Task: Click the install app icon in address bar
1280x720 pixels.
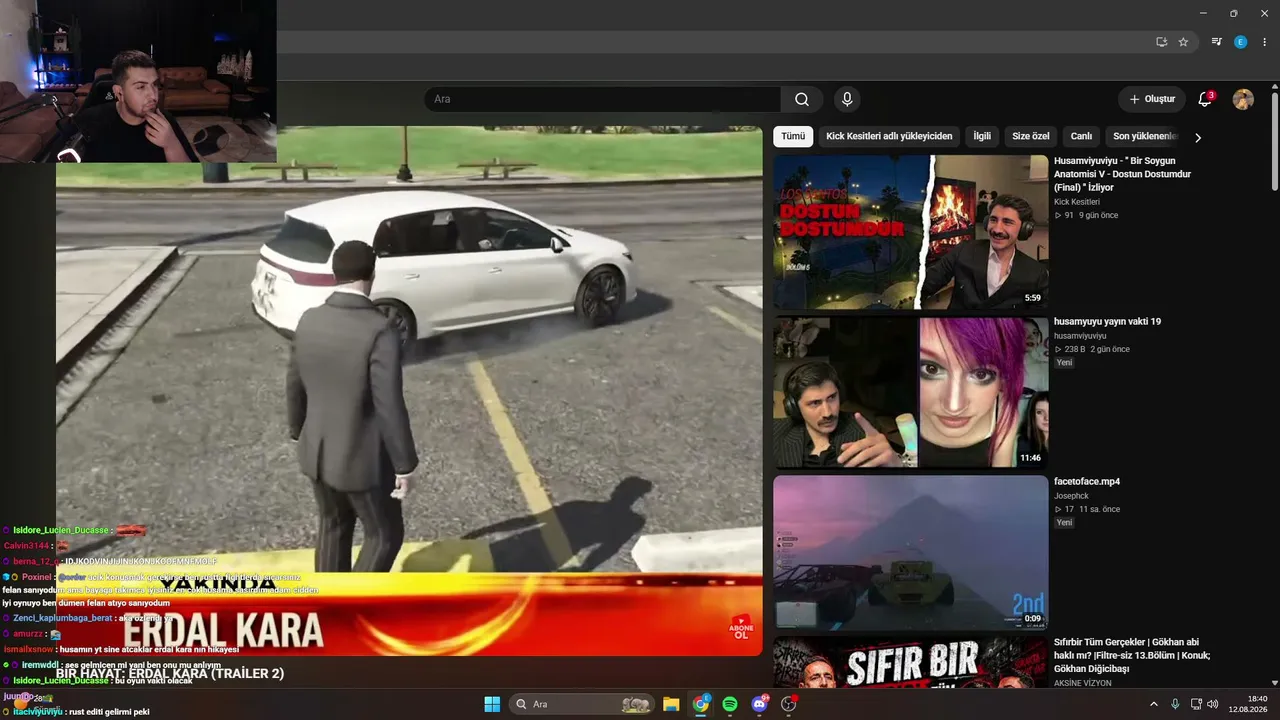Action: [x=1161, y=42]
